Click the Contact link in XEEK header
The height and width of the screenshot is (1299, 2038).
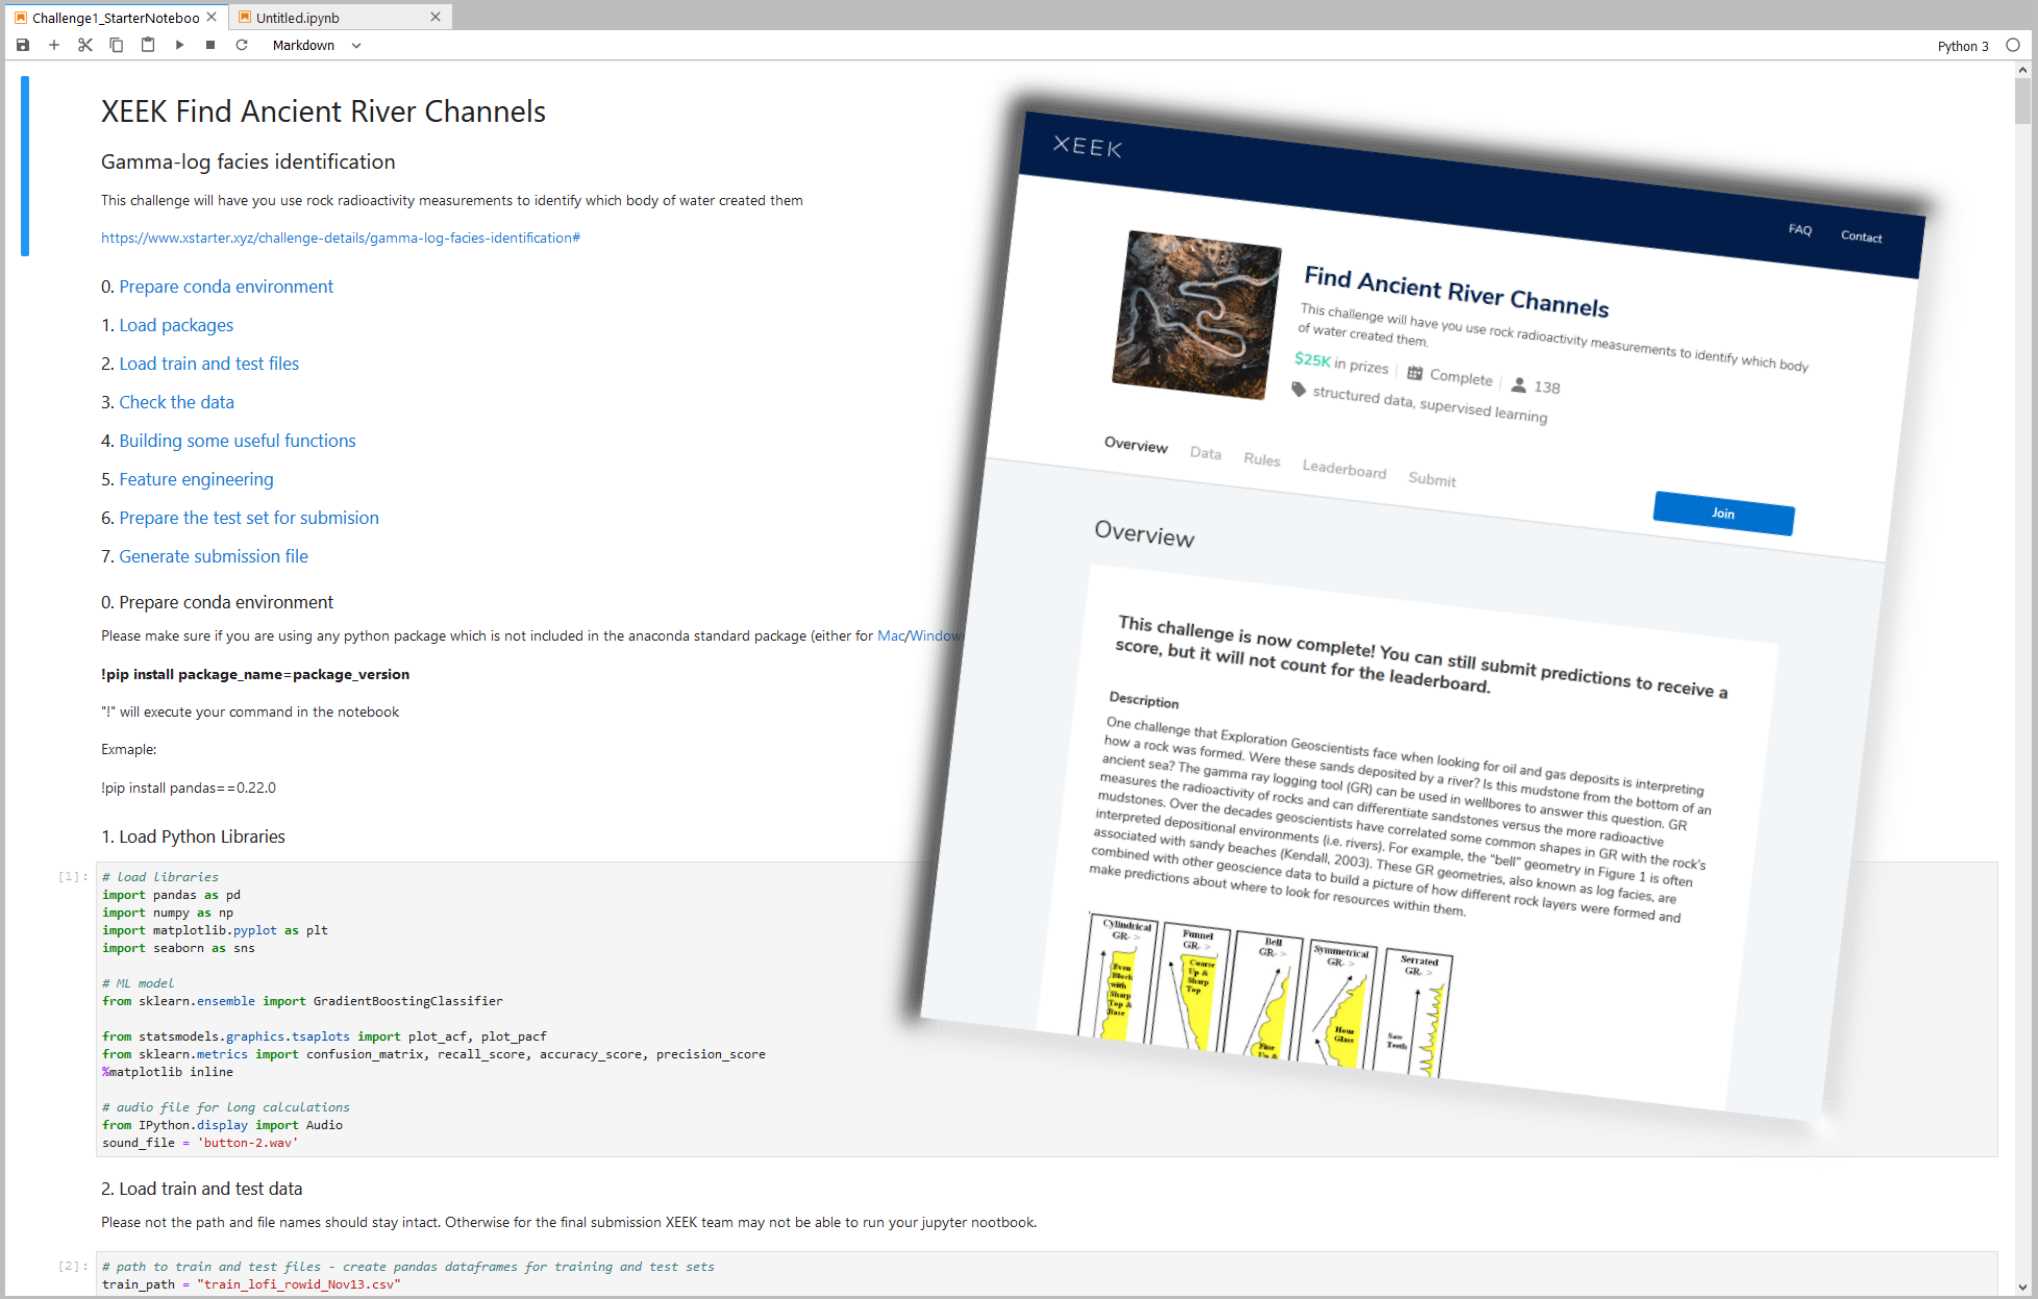(x=1861, y=236)
